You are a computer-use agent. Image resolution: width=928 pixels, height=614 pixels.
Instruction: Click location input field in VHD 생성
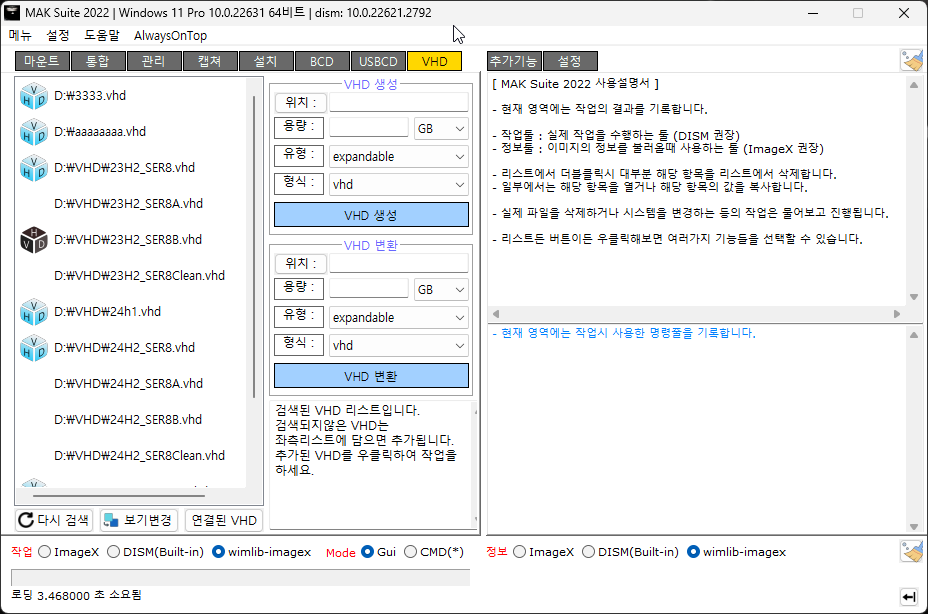coord(399,102)
